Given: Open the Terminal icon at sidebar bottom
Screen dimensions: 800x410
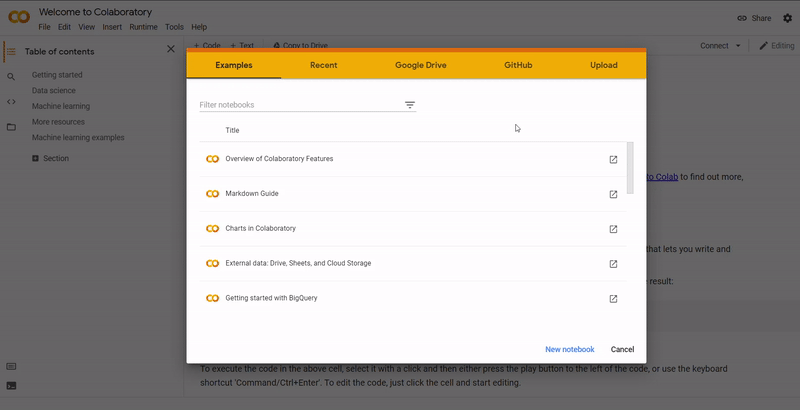Looking at the screenshot, I should tap(11, 386).
